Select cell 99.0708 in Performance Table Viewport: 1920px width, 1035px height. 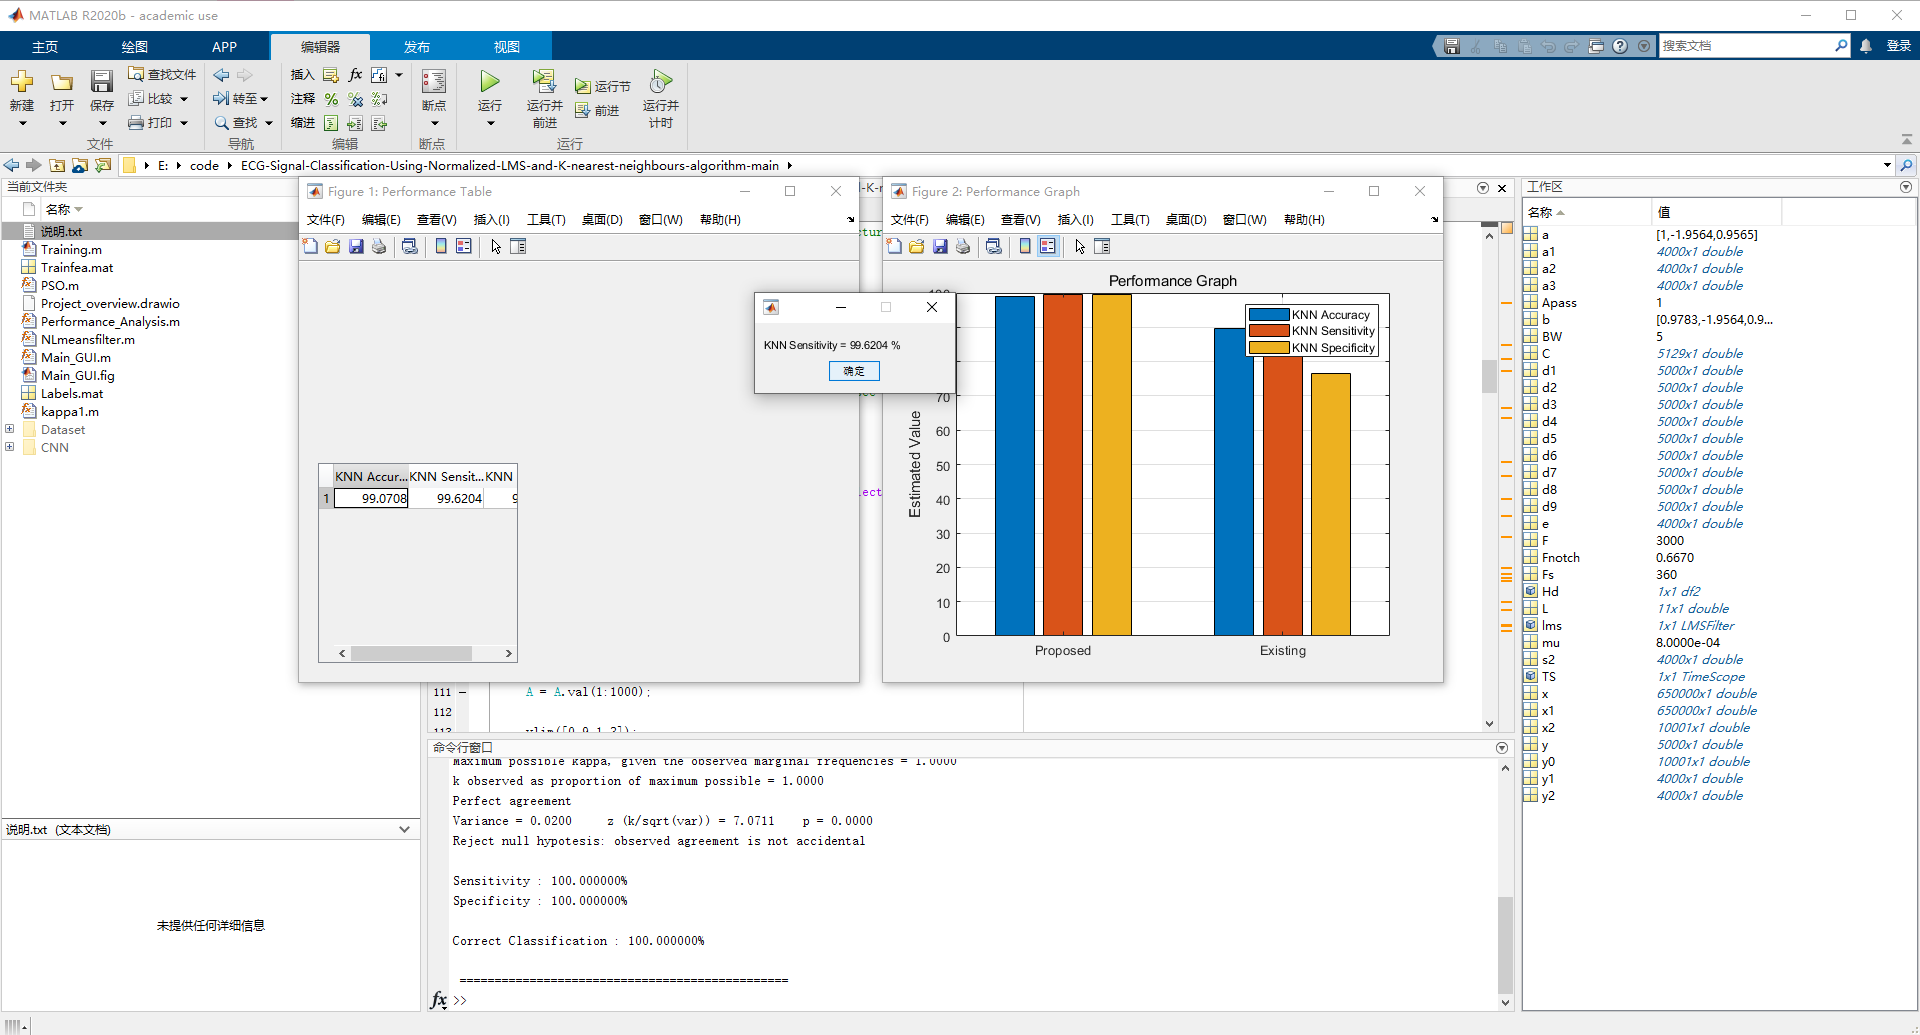pos(371,498)
